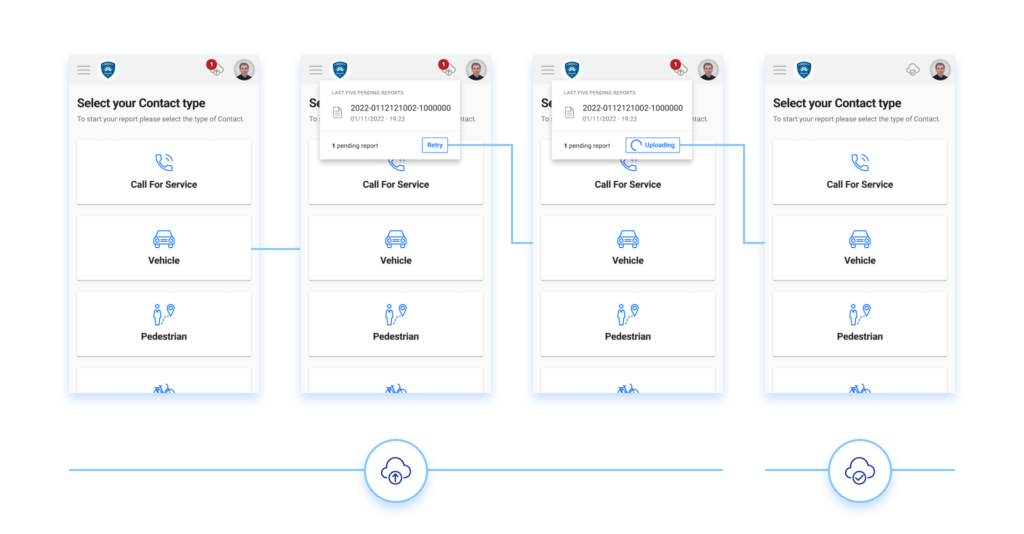The image size is (1024, 534).
Task: Open pending reports cloud badge on leftmost screen
Action: coord(215,69)
